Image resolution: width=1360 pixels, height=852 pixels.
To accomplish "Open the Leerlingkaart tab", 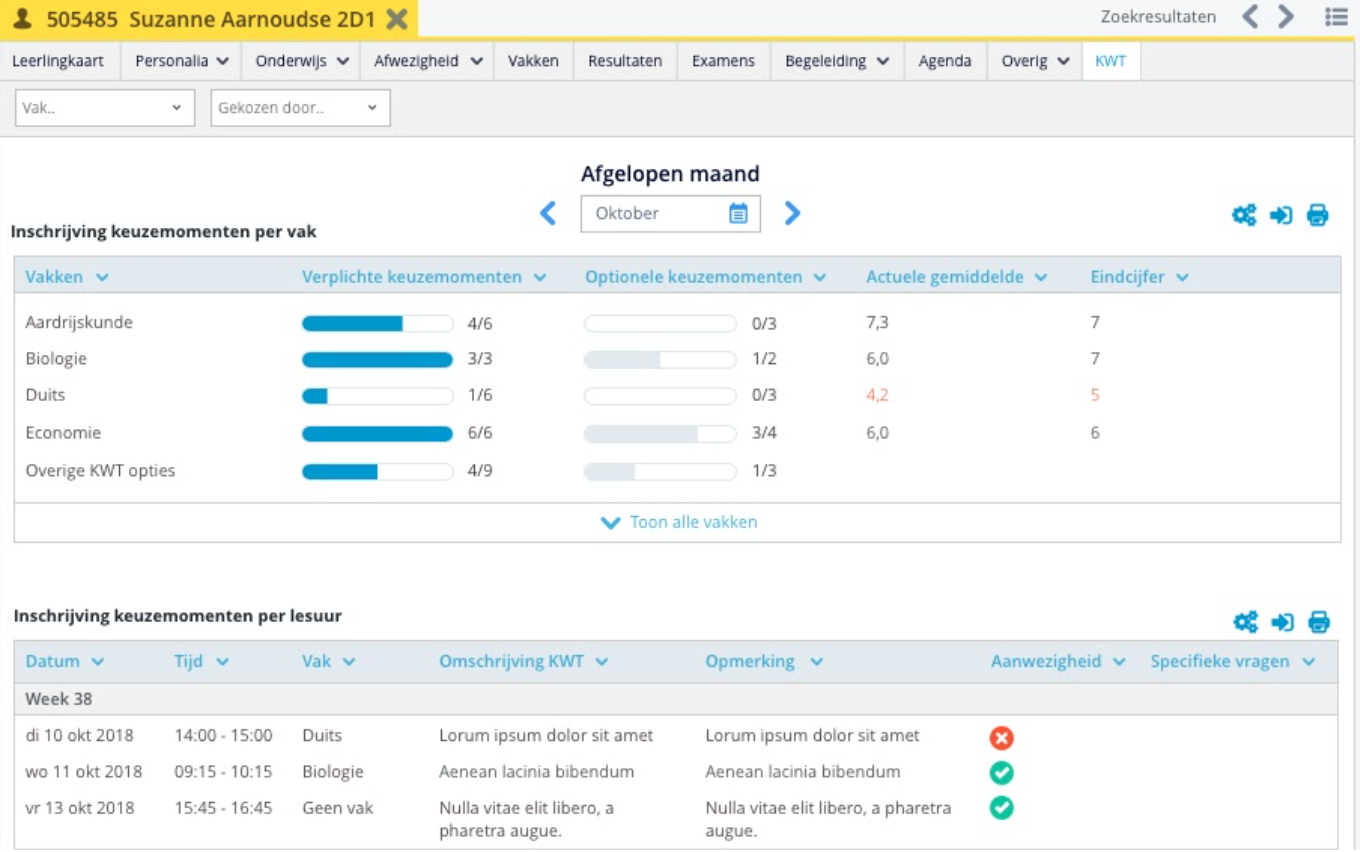I will (x=58, y=61).
